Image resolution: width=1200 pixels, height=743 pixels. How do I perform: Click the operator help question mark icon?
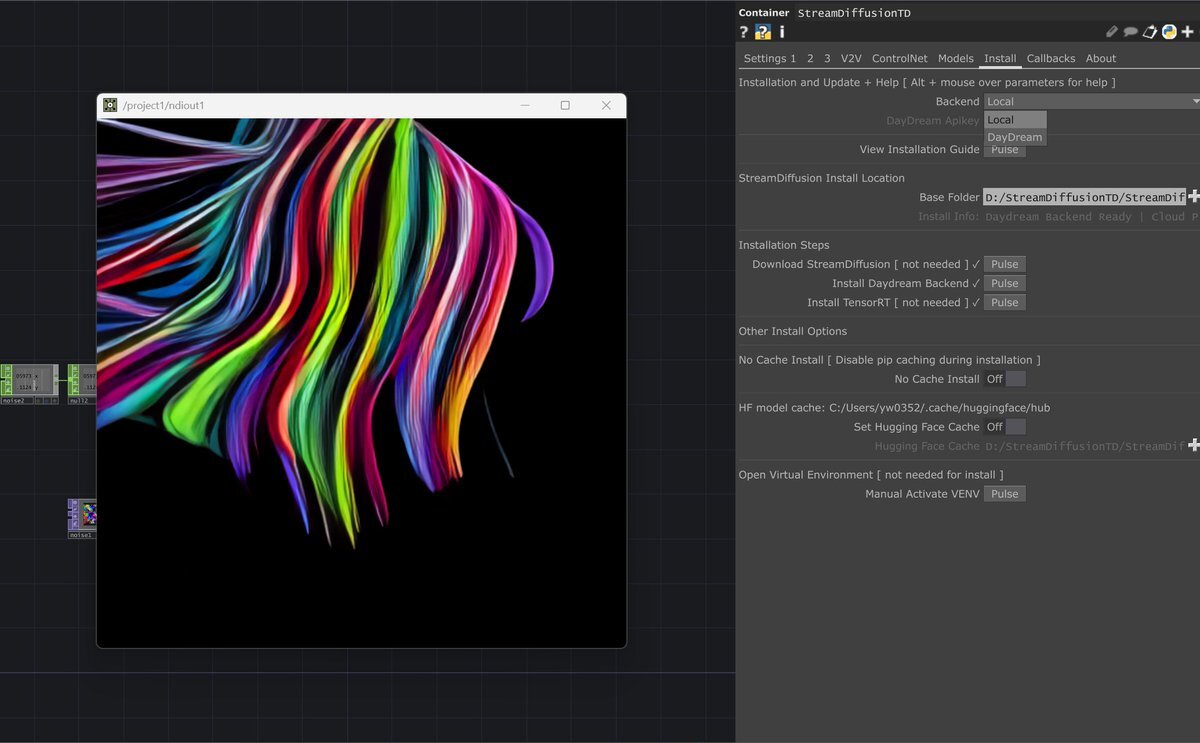coord(744,32)
